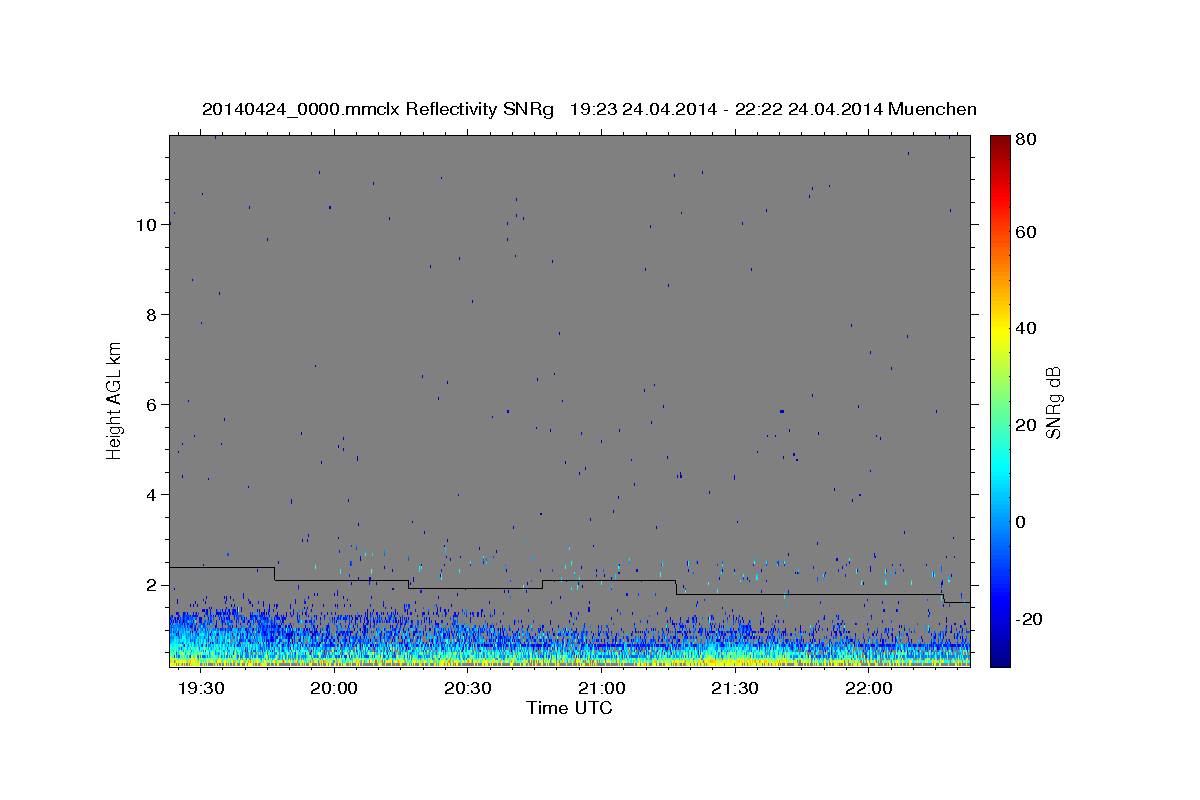
Task: Click the 'Time UTC' x-axis label
Action: (569, 708)
